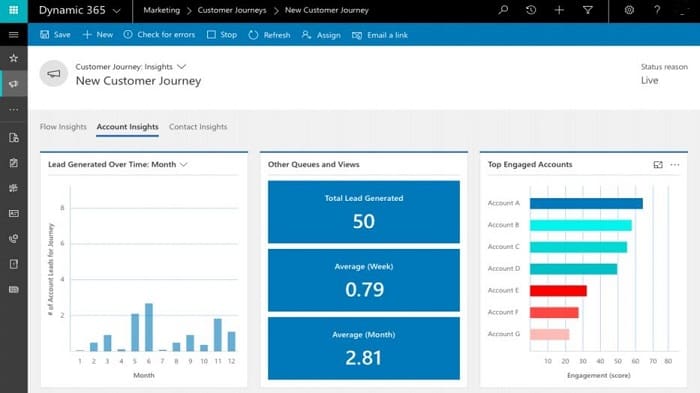
Task: Click the Account G light pink bar
Action: [x=550, y=334]
